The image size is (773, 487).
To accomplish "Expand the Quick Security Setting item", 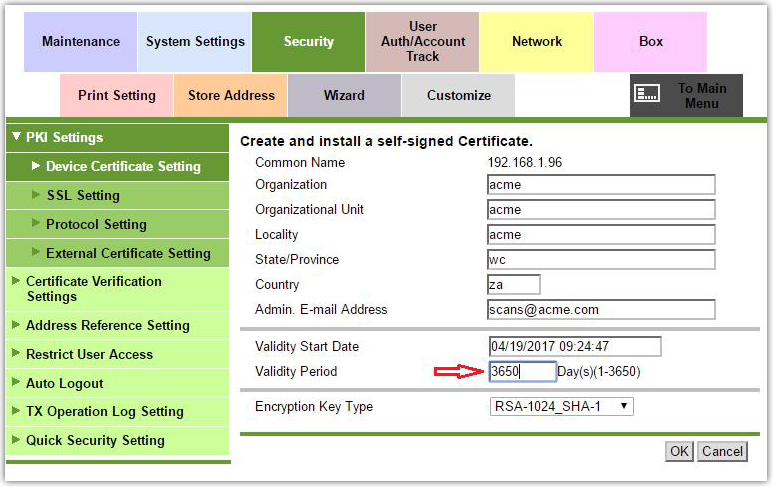I will (95, 440).
